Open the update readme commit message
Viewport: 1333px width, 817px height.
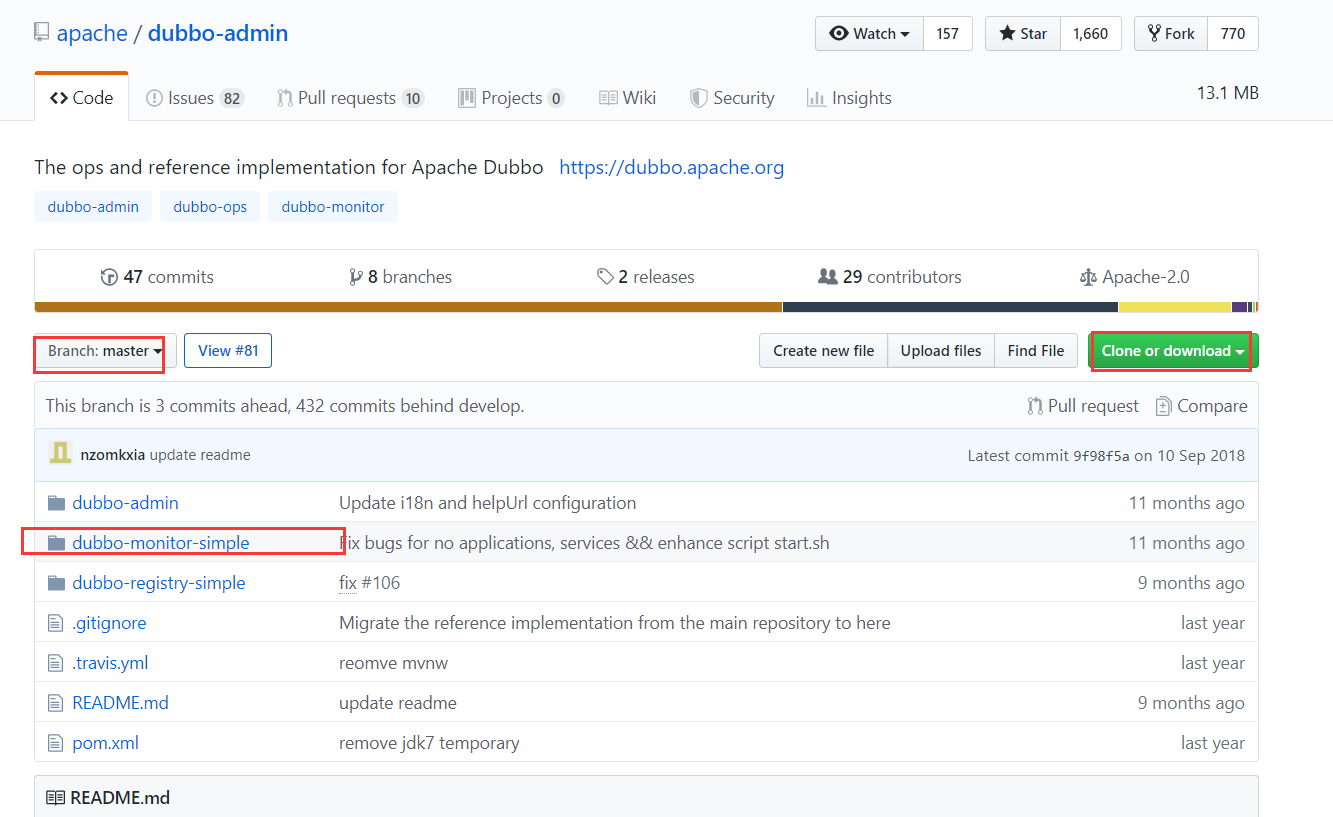point(200,455)
